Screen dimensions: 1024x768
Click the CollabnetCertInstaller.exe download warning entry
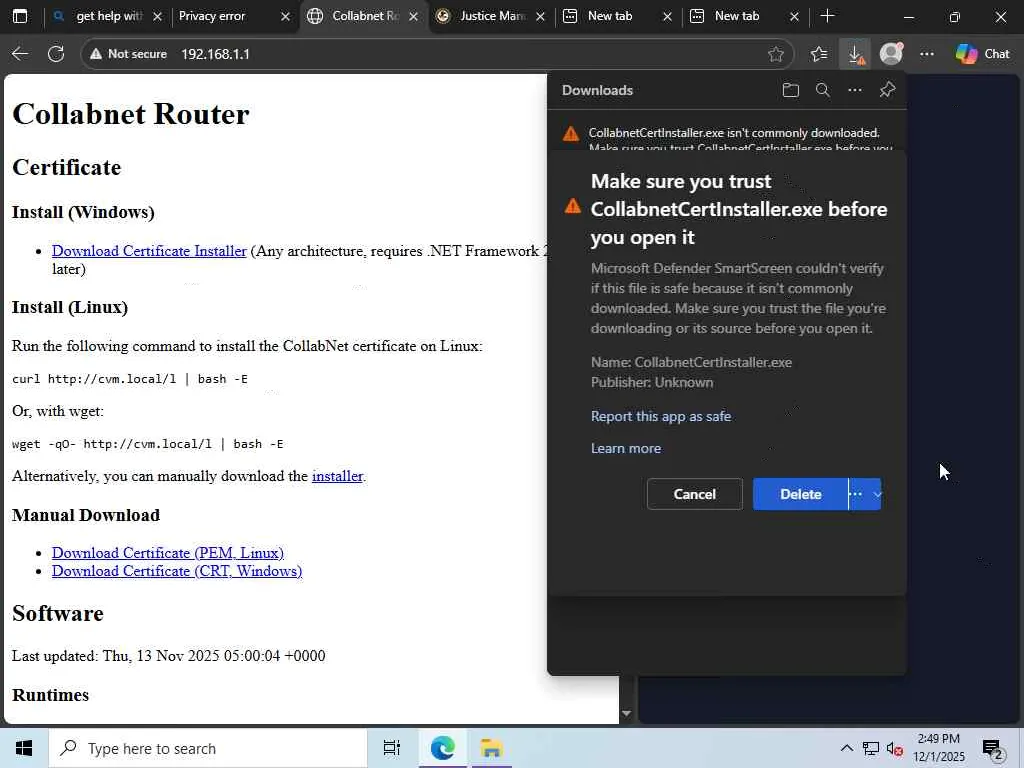727,136
